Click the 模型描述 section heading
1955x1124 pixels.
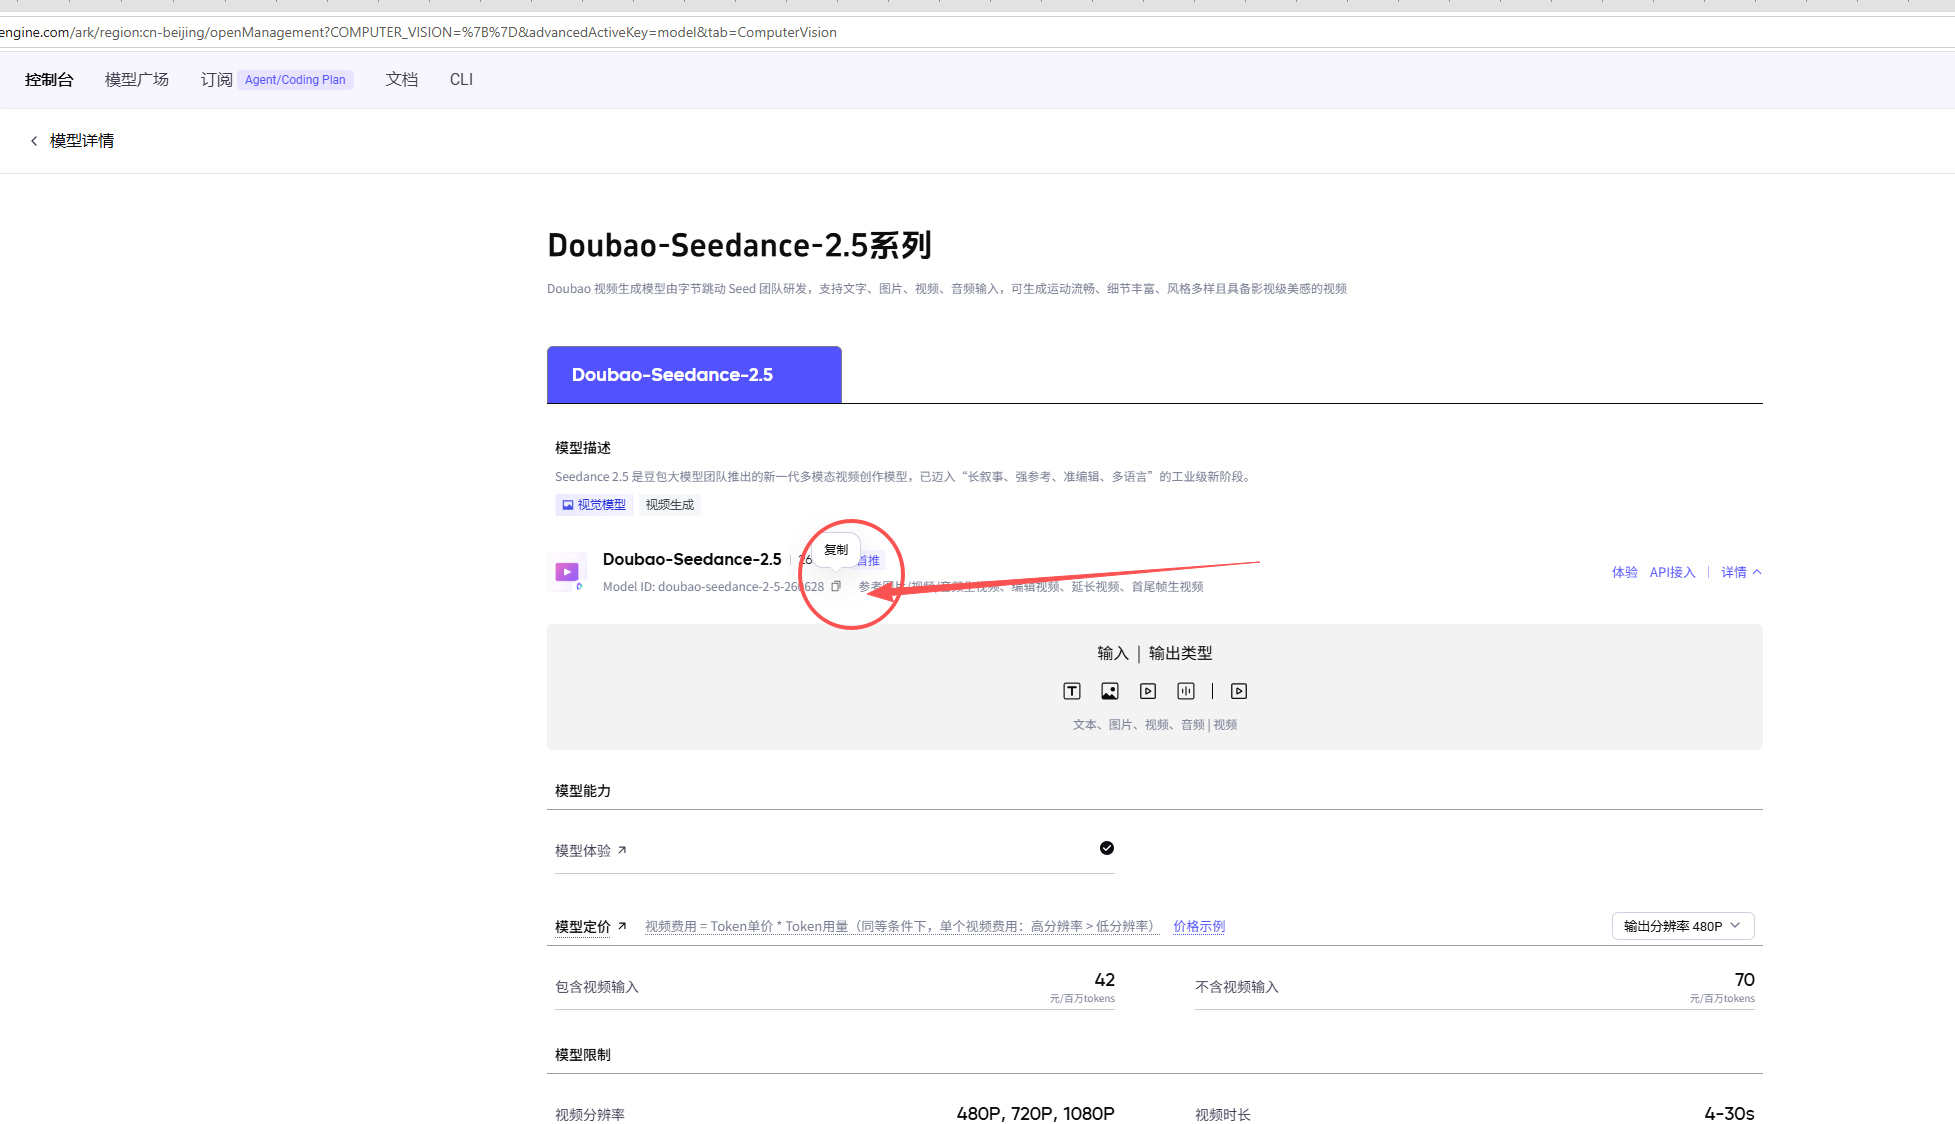point(583,448)
